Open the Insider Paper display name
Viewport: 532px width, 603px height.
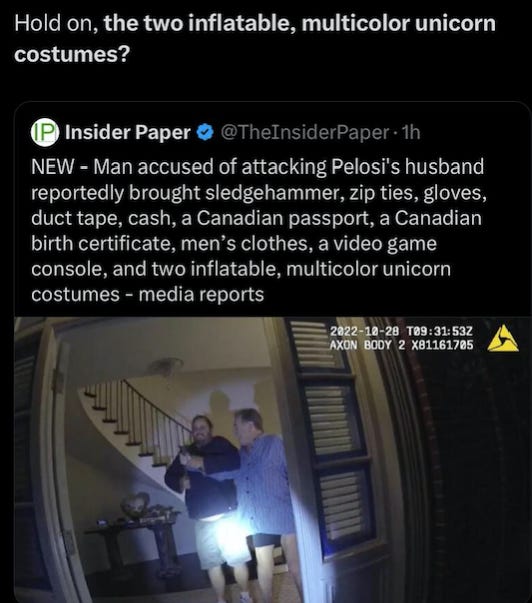pos(128,133)
